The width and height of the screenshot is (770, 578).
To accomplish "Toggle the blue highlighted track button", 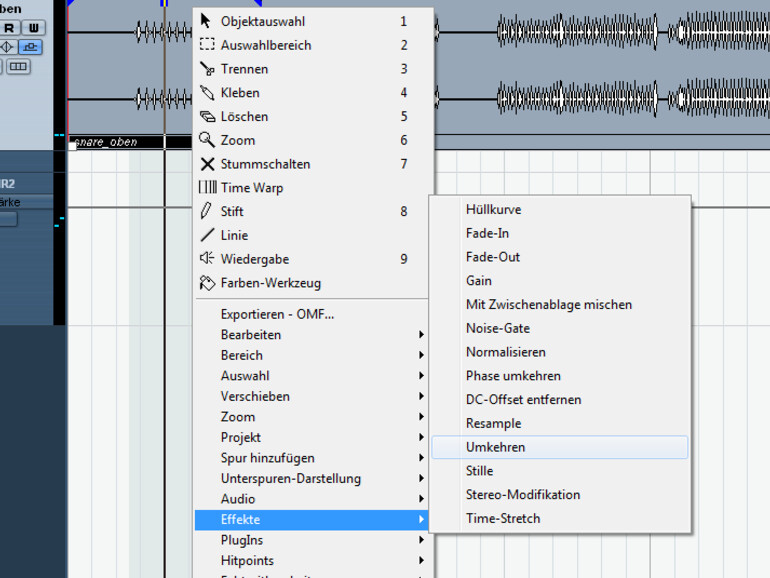I will click(x=30, y=47).
